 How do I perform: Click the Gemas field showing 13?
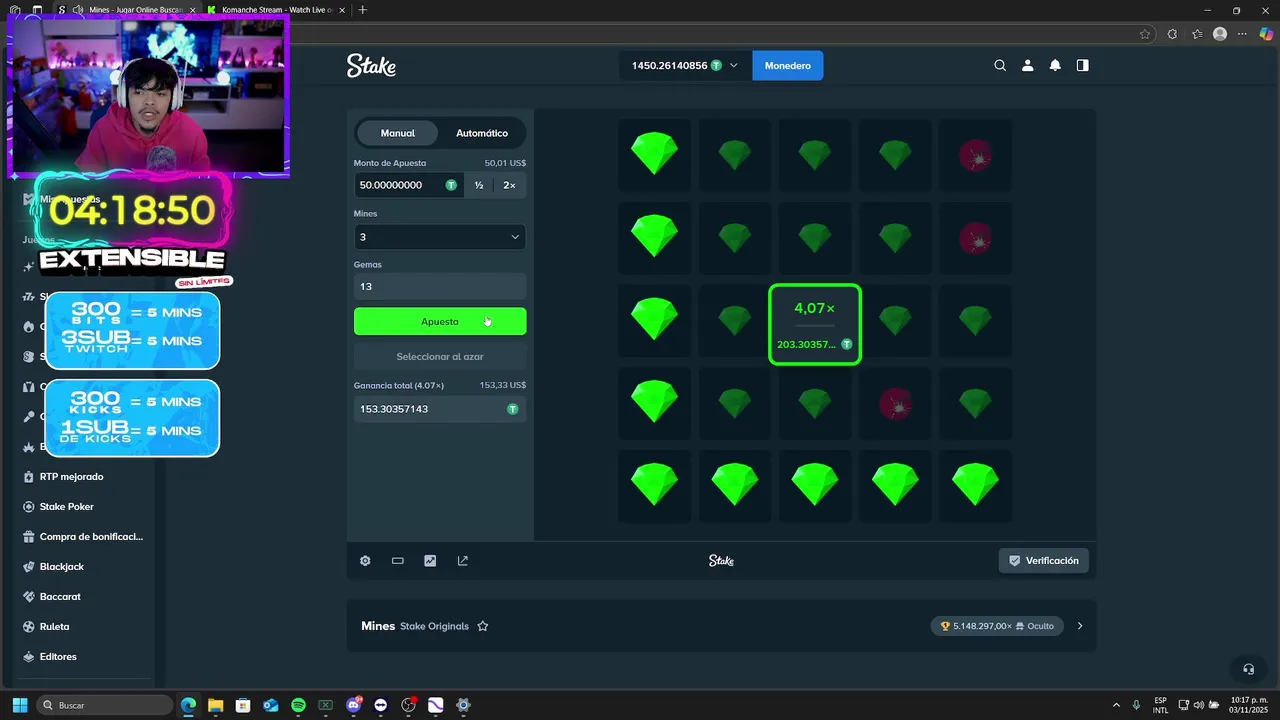(440, 286)
